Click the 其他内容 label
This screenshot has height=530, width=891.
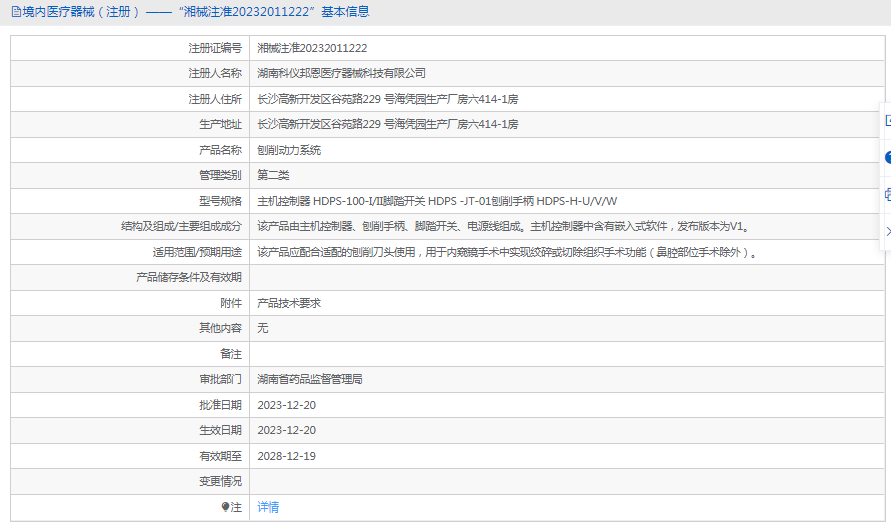220,328
